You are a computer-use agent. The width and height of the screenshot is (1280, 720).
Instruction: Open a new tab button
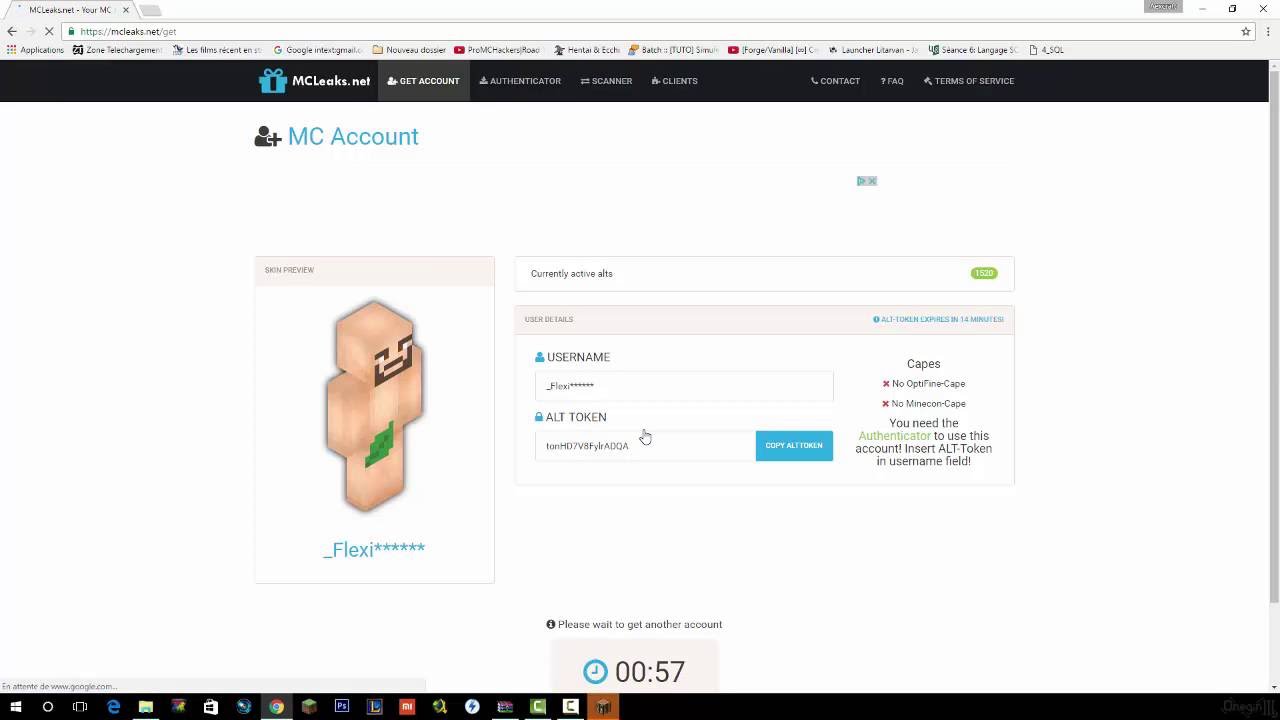149,10
